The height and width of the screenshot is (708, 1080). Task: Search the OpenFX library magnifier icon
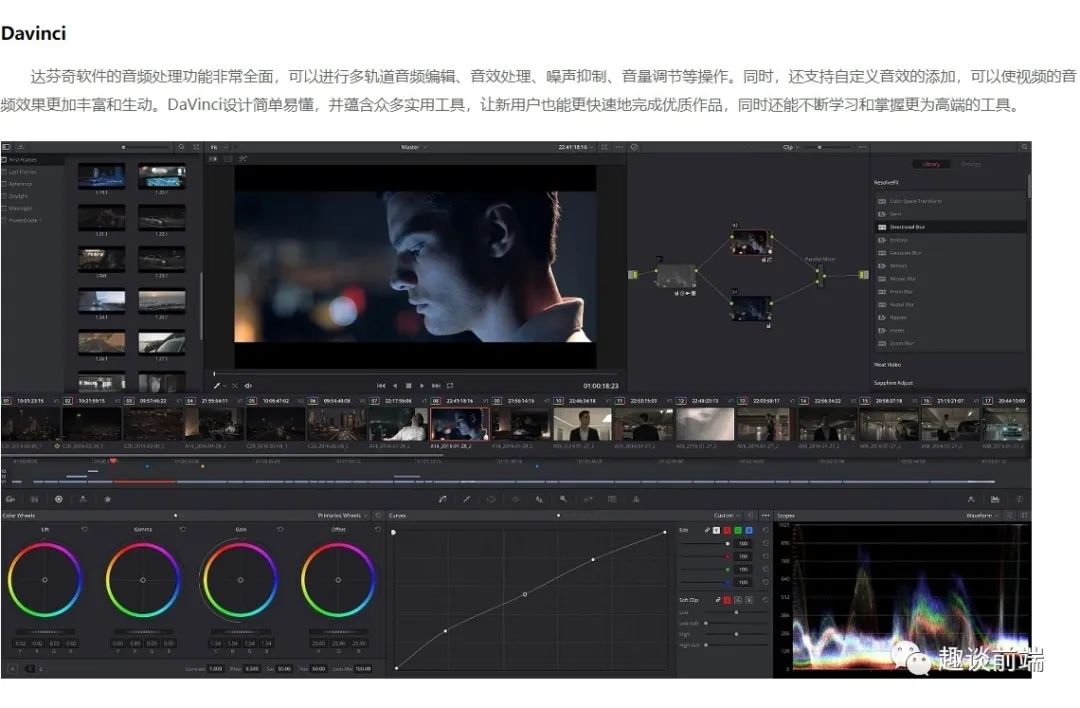(x=1025, y=147)
